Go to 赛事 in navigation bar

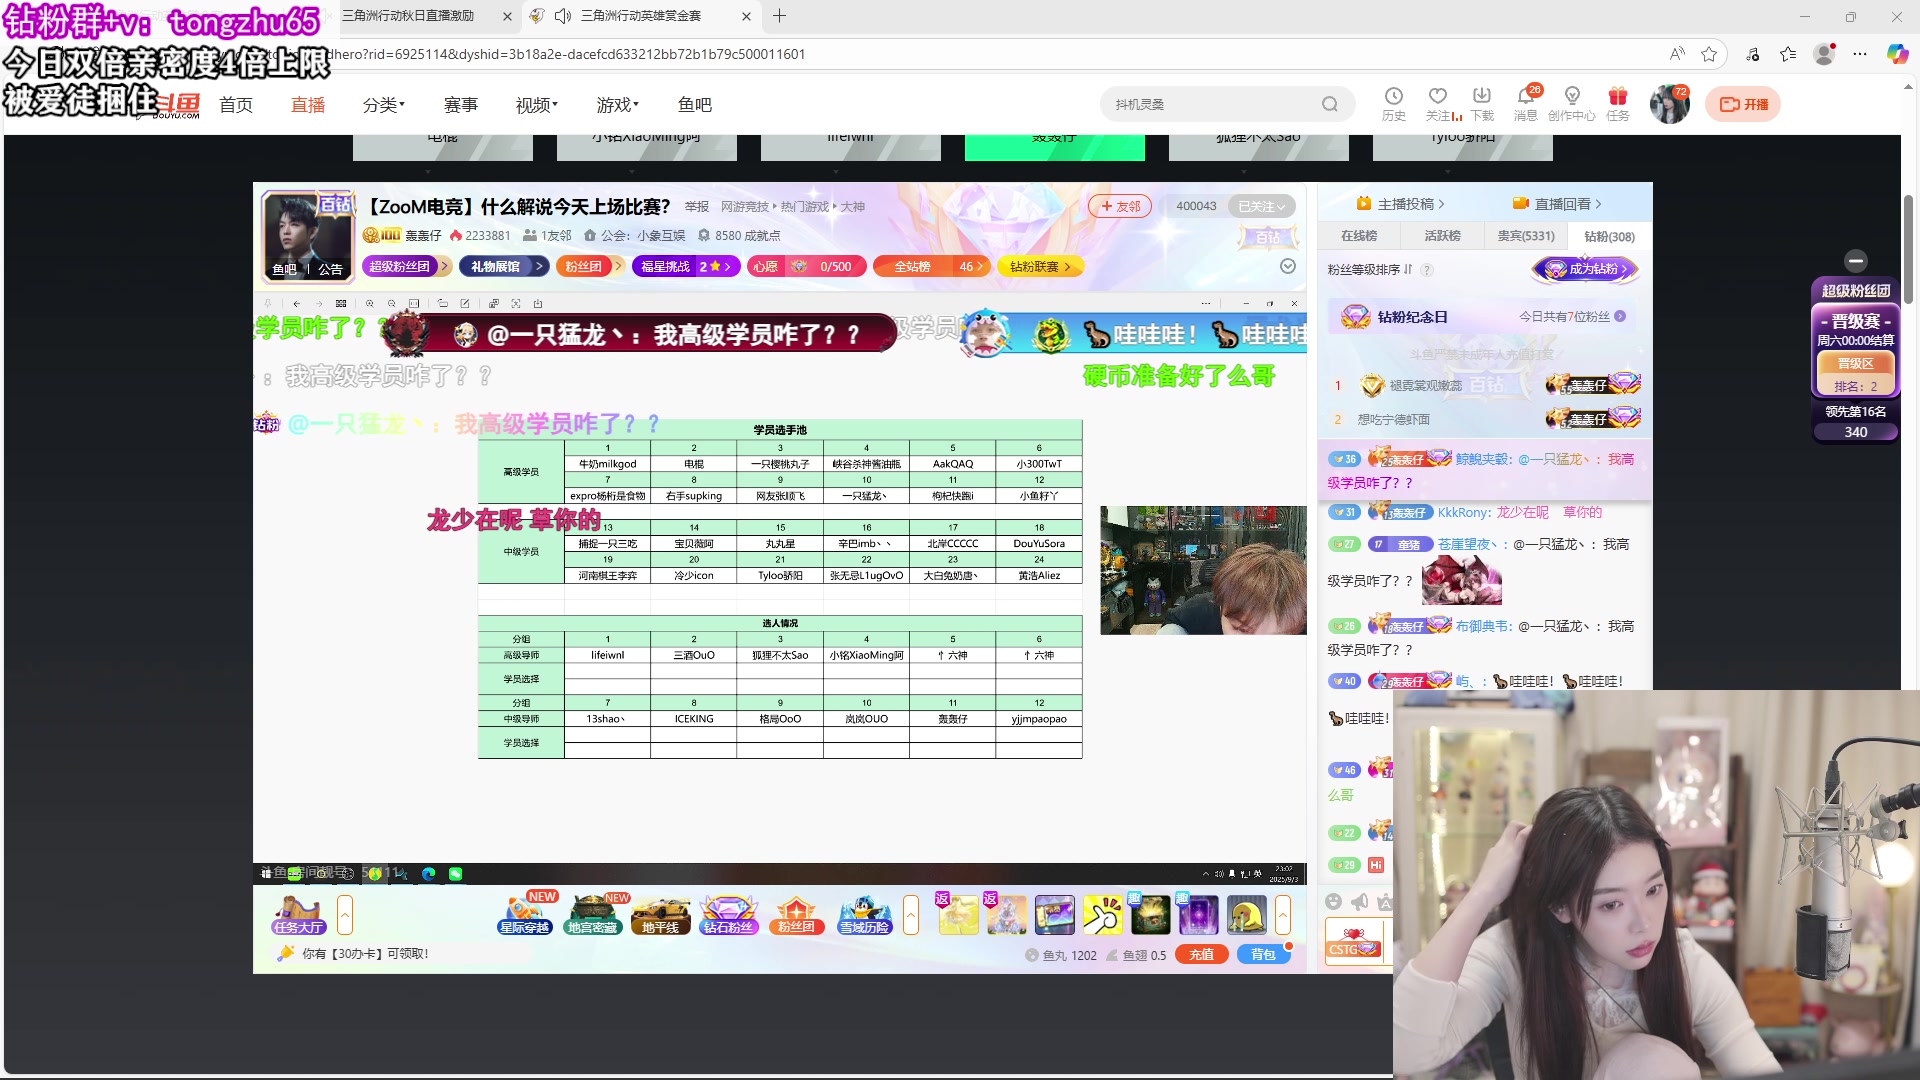(x=461, y=105)
